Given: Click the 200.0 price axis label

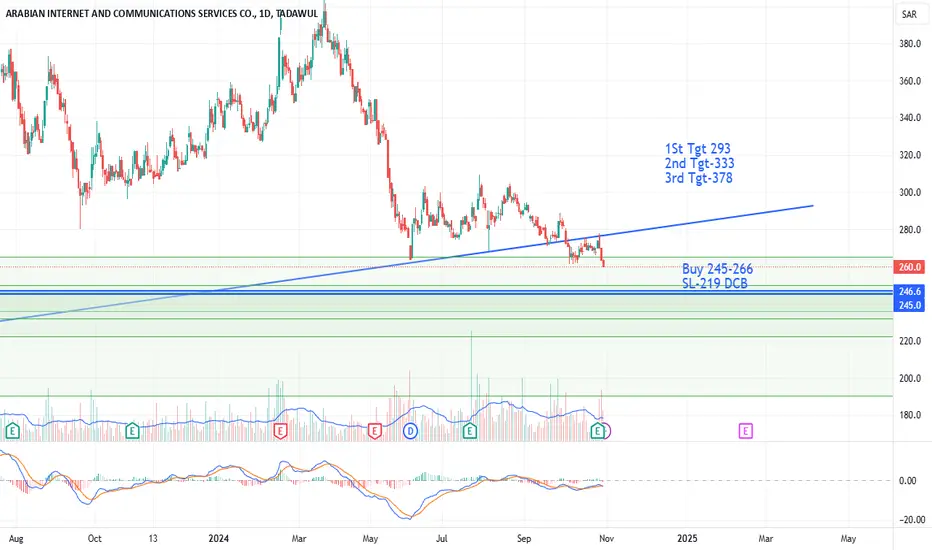Looking at the screenshot, I should (x=909, y=378).
